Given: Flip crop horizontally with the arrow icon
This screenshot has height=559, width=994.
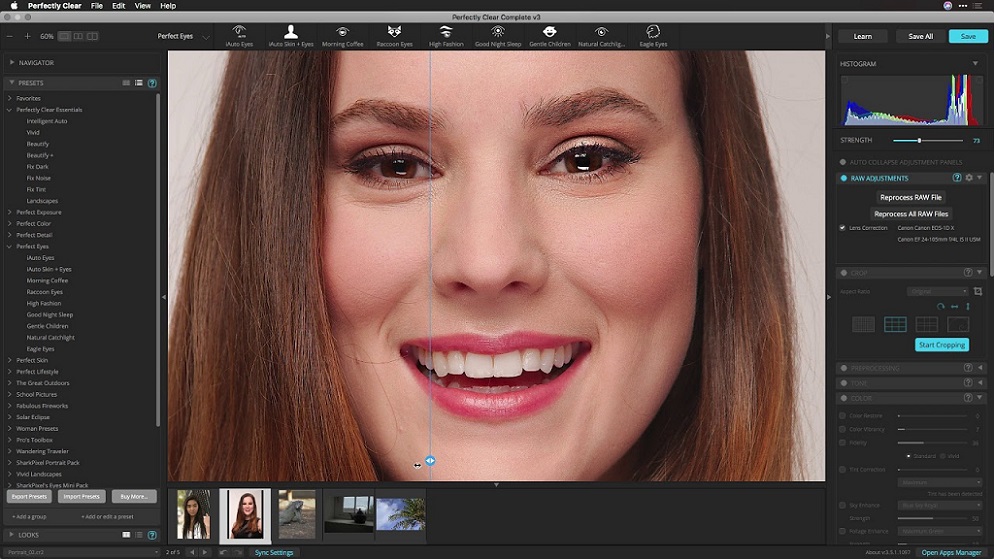Looking at the screenshot, I should pos(955,307).
